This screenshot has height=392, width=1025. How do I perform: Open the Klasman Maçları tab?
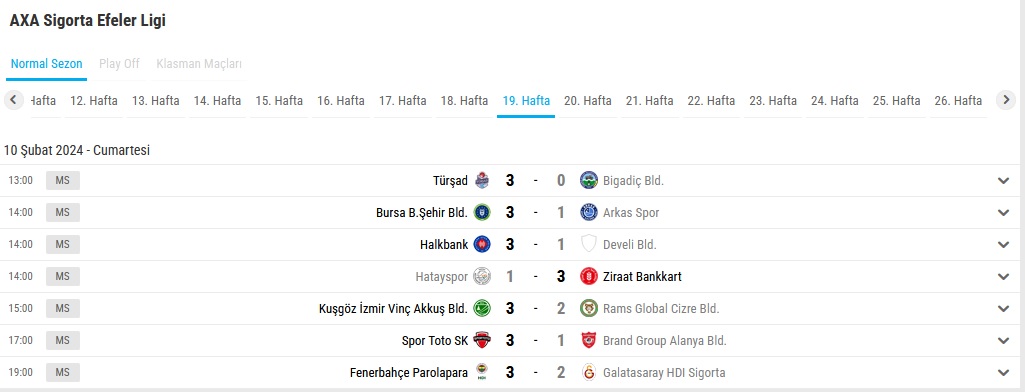coord(199,64)
